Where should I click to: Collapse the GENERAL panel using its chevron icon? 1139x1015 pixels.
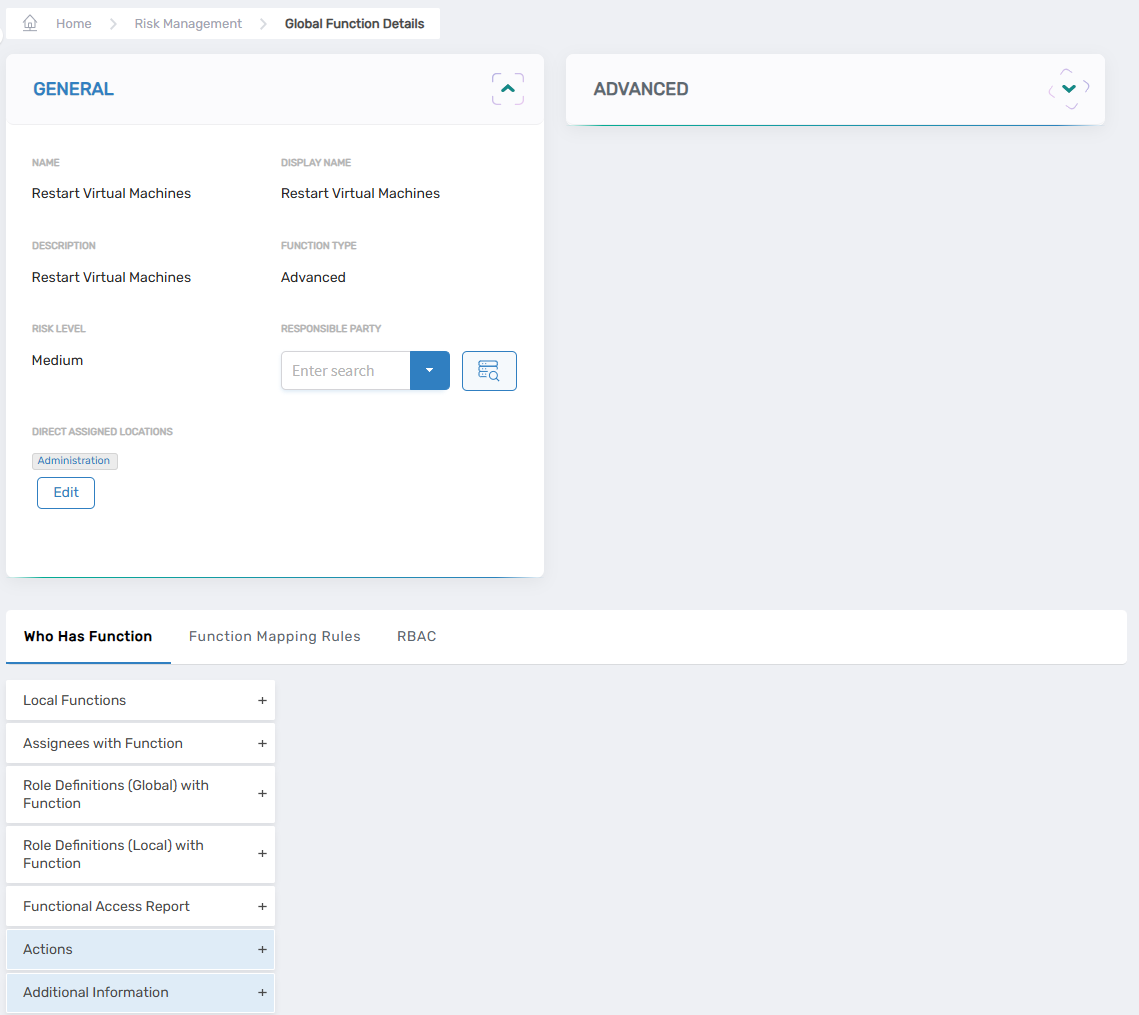tap(507, 88)
